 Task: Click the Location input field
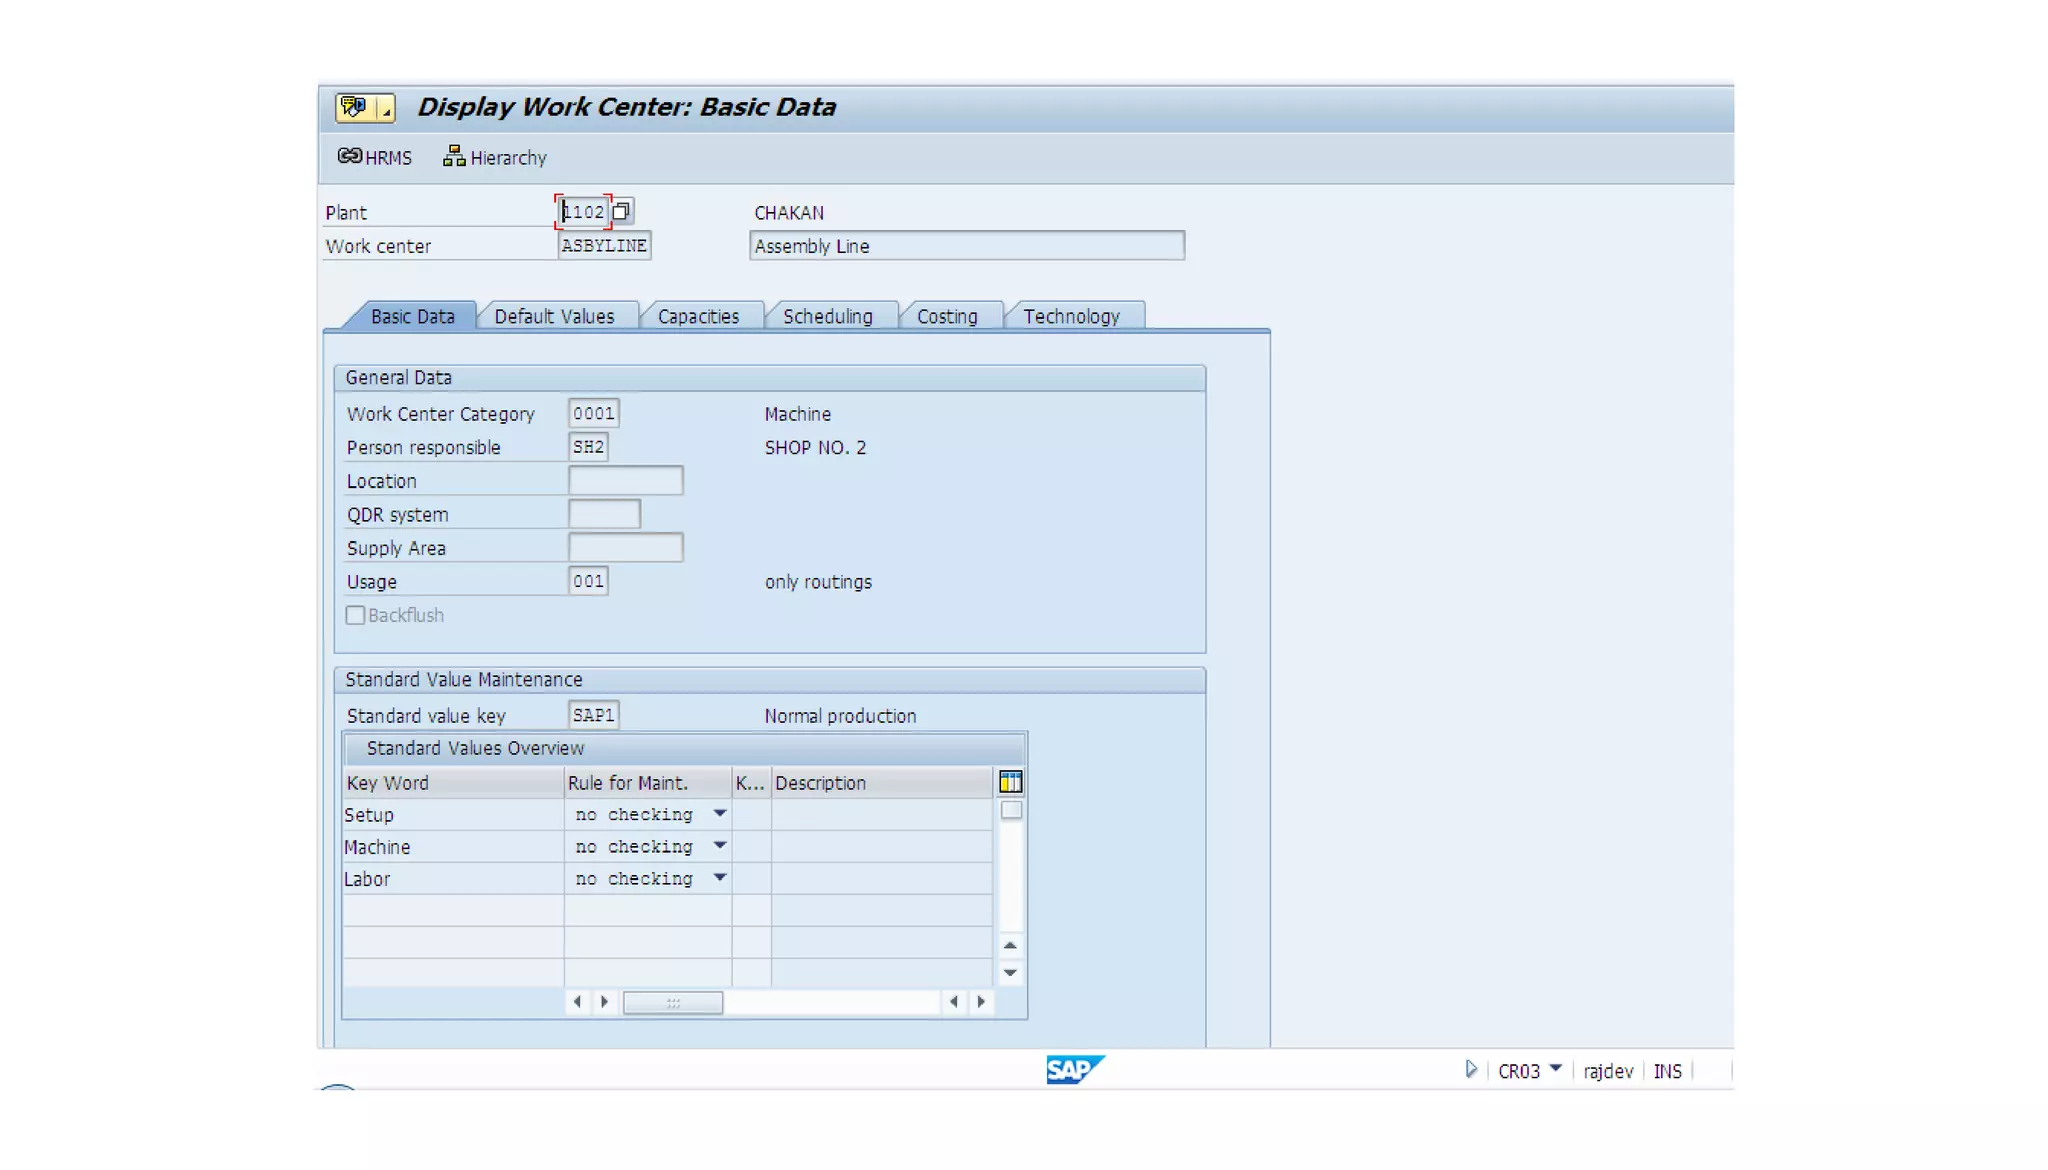(625, 481)
